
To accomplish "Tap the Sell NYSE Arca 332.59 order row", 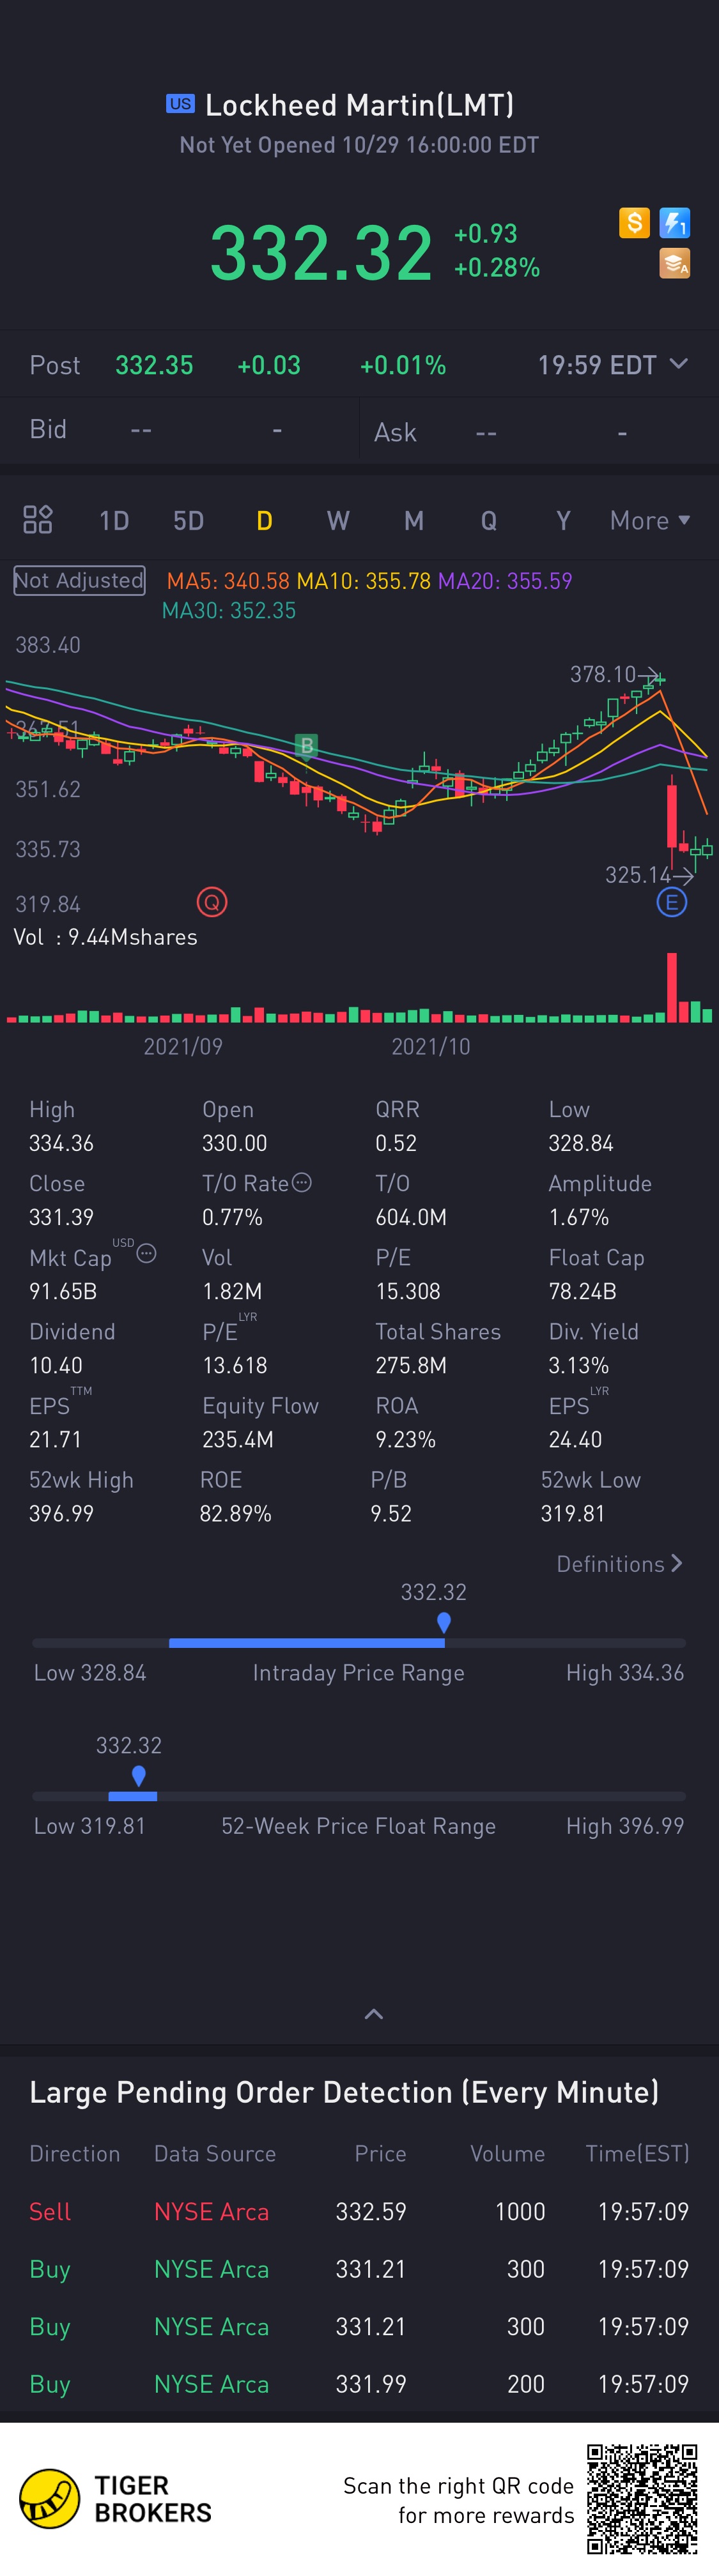I will pos(359,2211).
